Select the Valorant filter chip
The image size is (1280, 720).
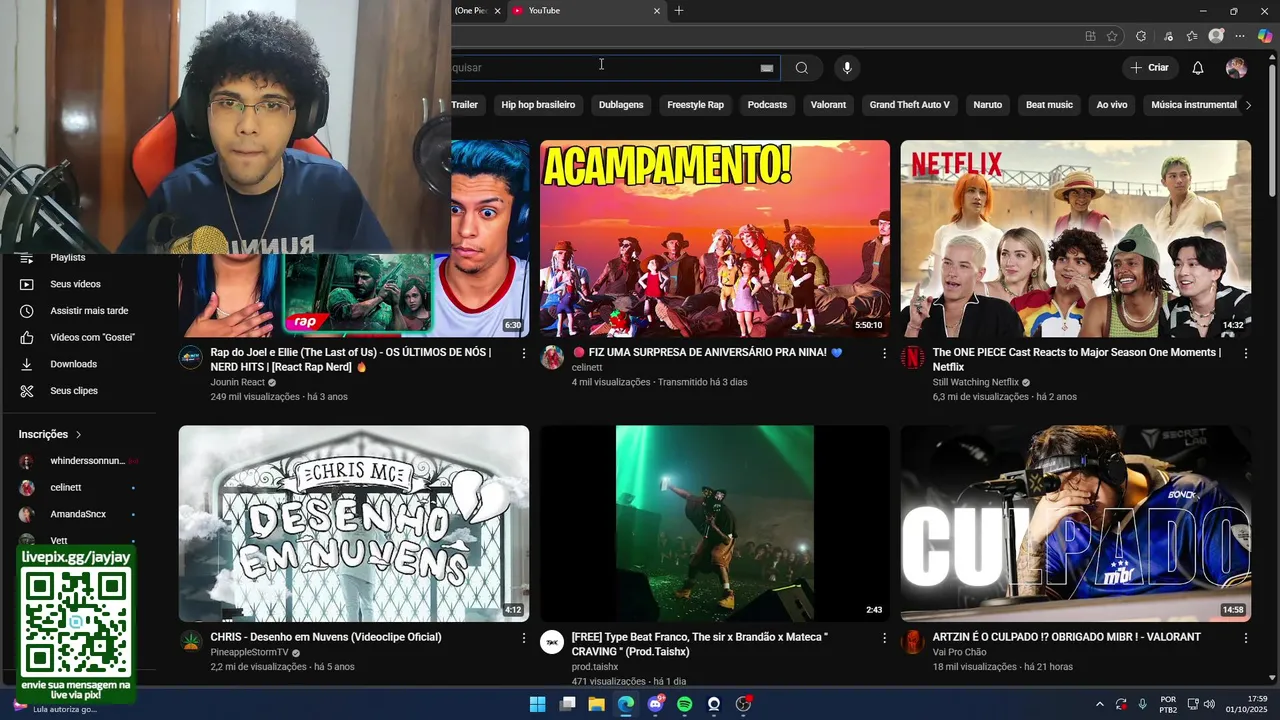828,105
